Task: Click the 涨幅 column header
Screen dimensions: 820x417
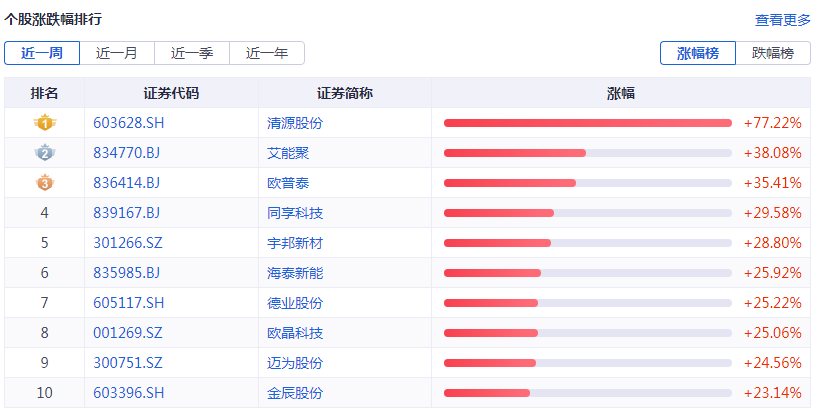Action: (621, 93)
